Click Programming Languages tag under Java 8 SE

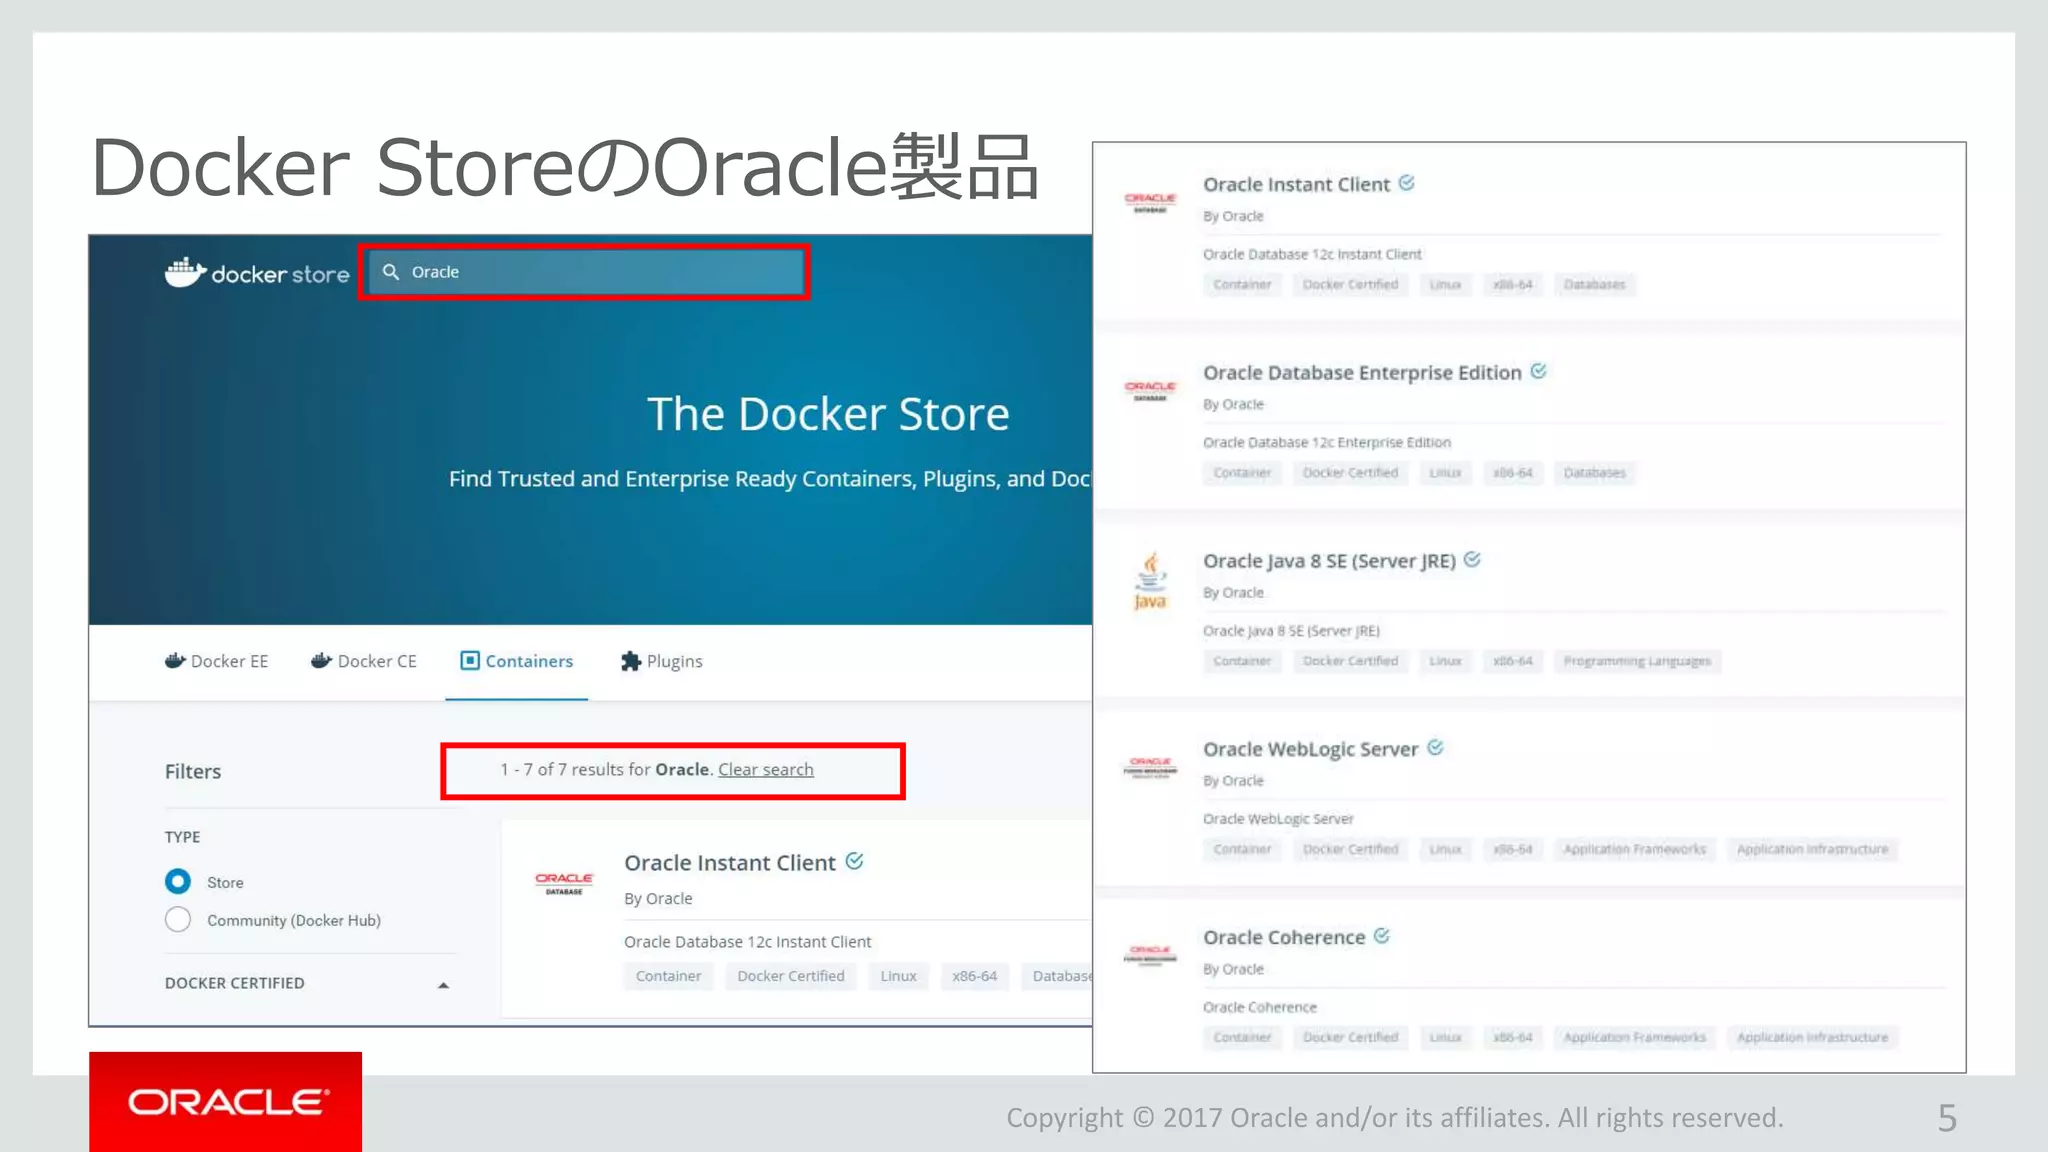[1637, 661]
